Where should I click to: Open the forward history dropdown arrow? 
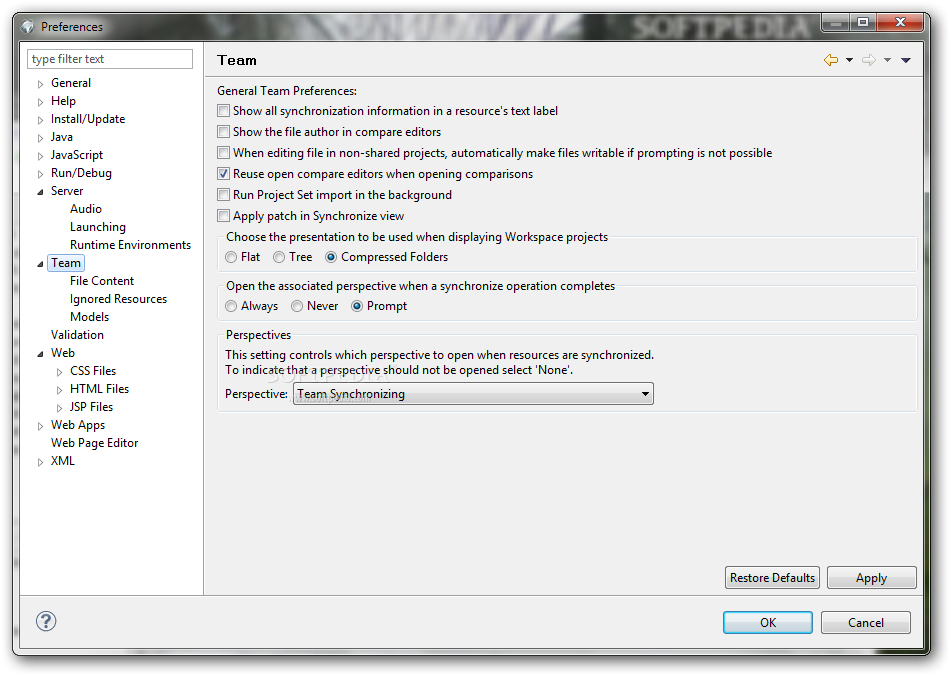pyautogui.click(x=887, y=60)
